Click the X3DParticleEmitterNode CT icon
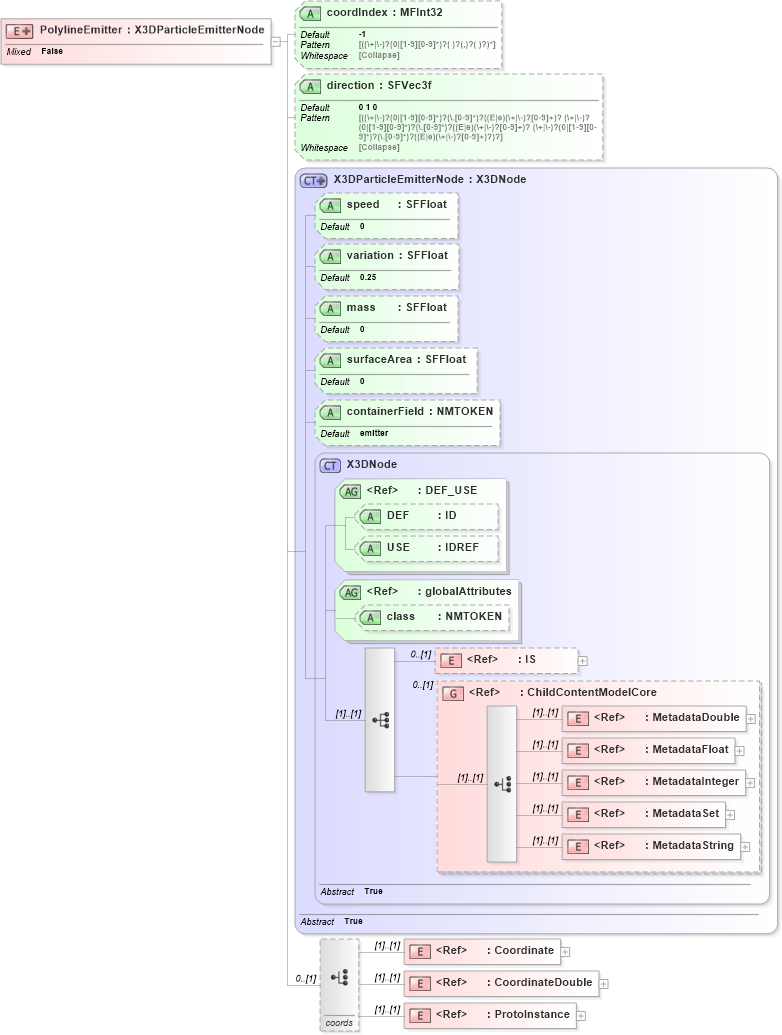782x1035 pixels. 313,180
